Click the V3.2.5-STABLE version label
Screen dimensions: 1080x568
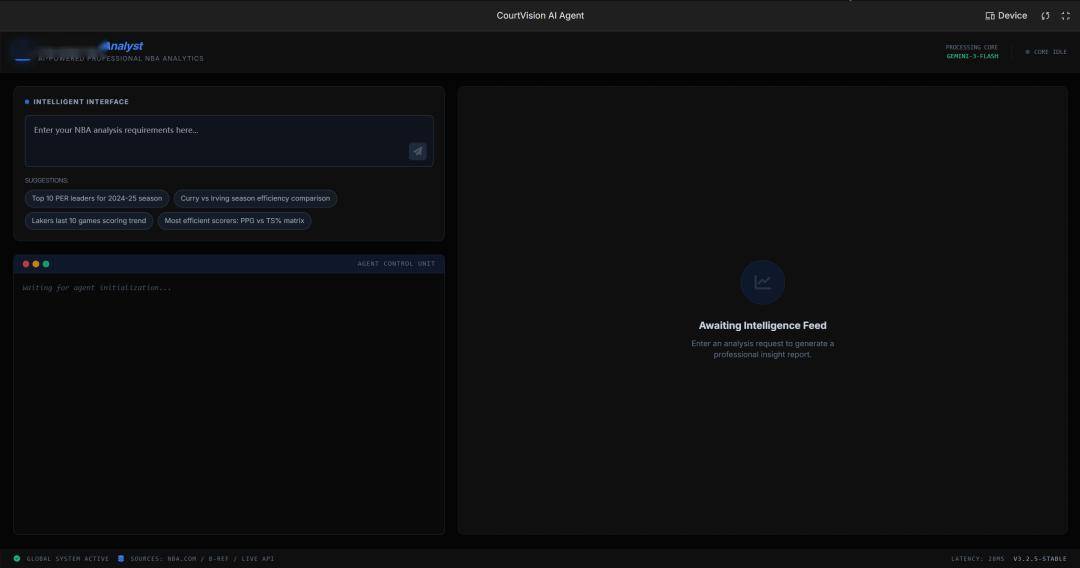[1040, 558]
